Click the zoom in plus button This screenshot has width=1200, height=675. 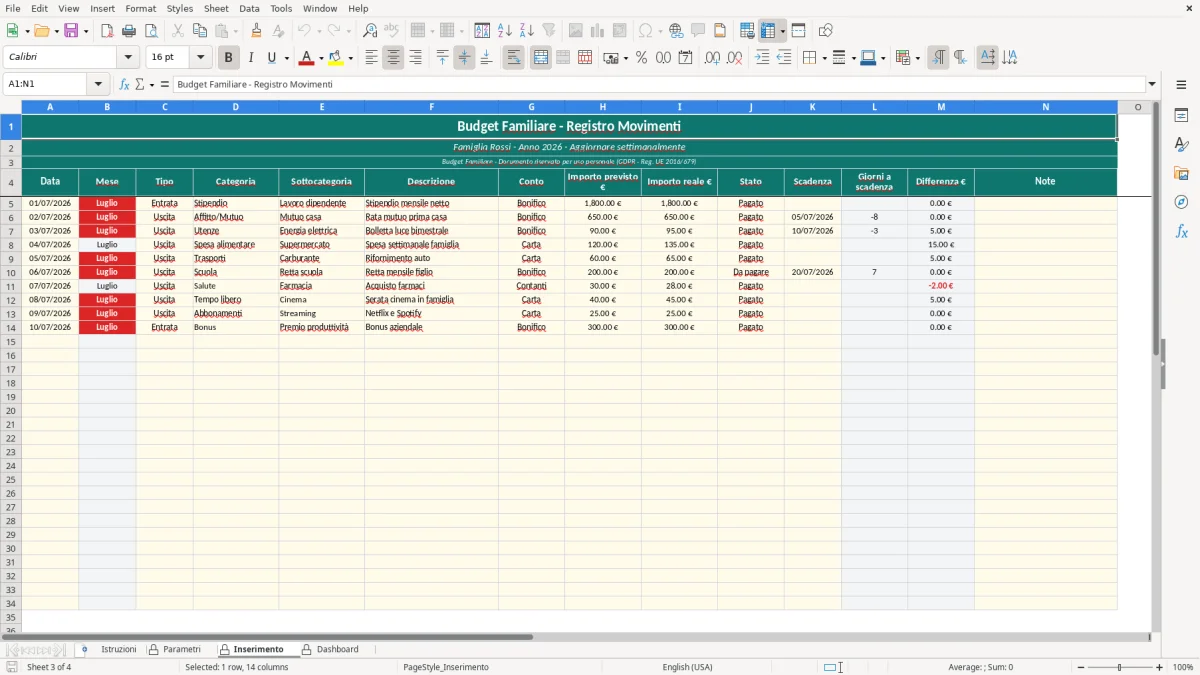coord(1159,667)
